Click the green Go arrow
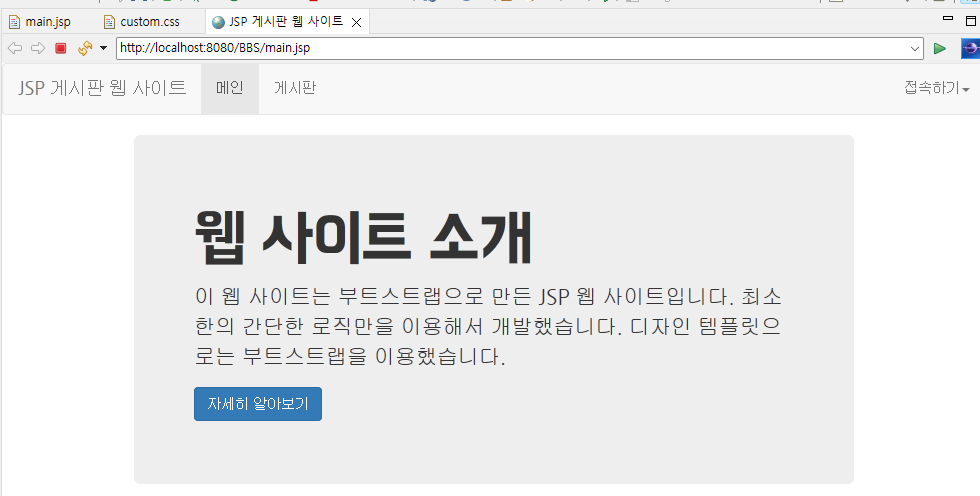The height and width of the screenshot is (496, 980). tap(939, 48)
